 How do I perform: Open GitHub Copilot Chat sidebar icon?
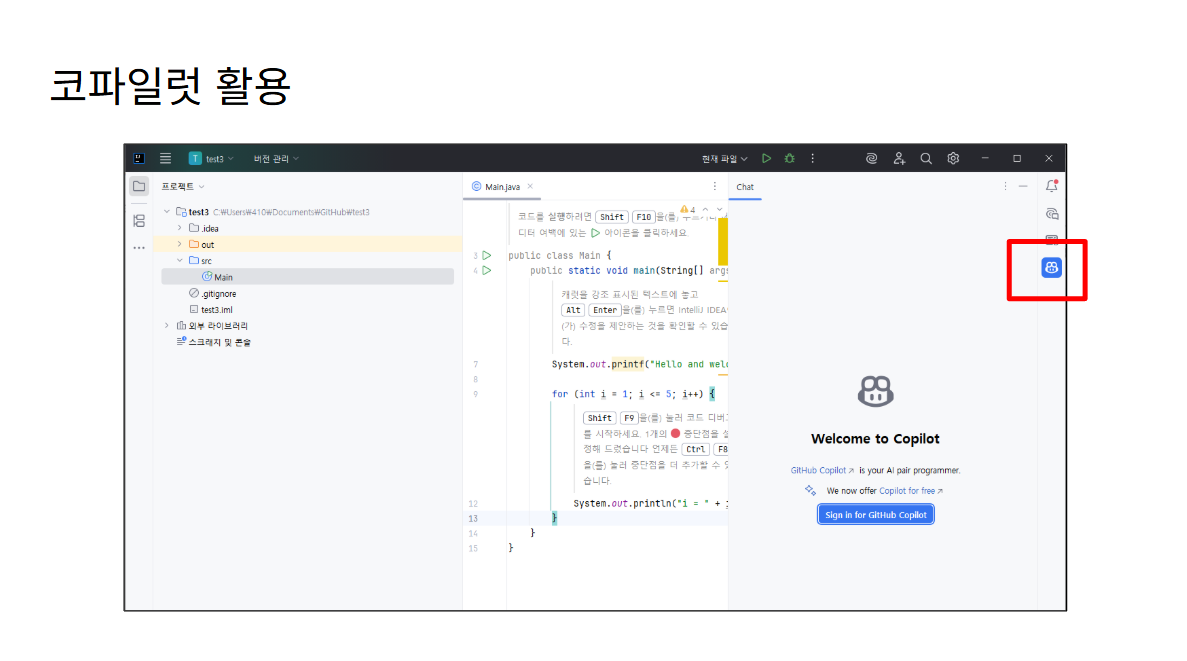point(1051,267)
